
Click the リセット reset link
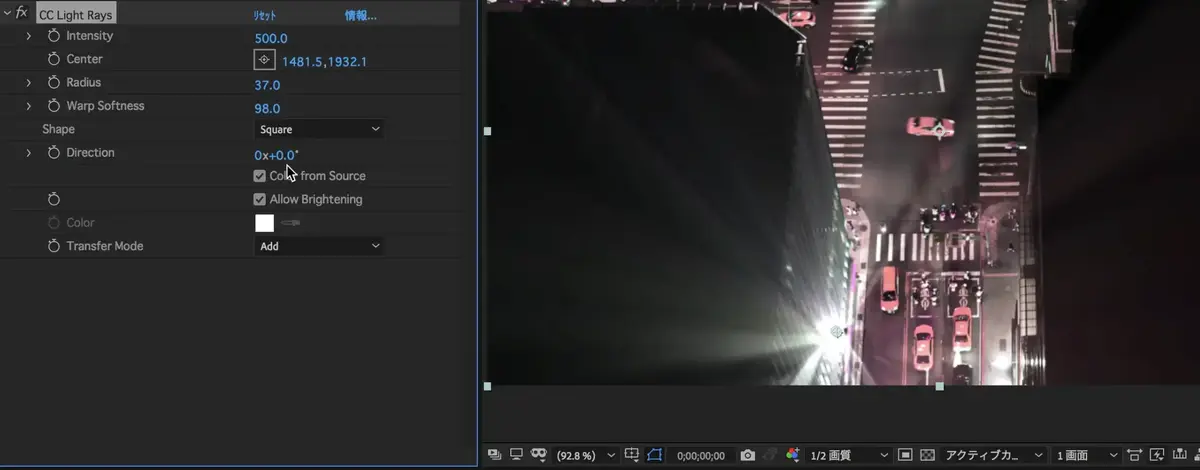[x=265, y=16]
